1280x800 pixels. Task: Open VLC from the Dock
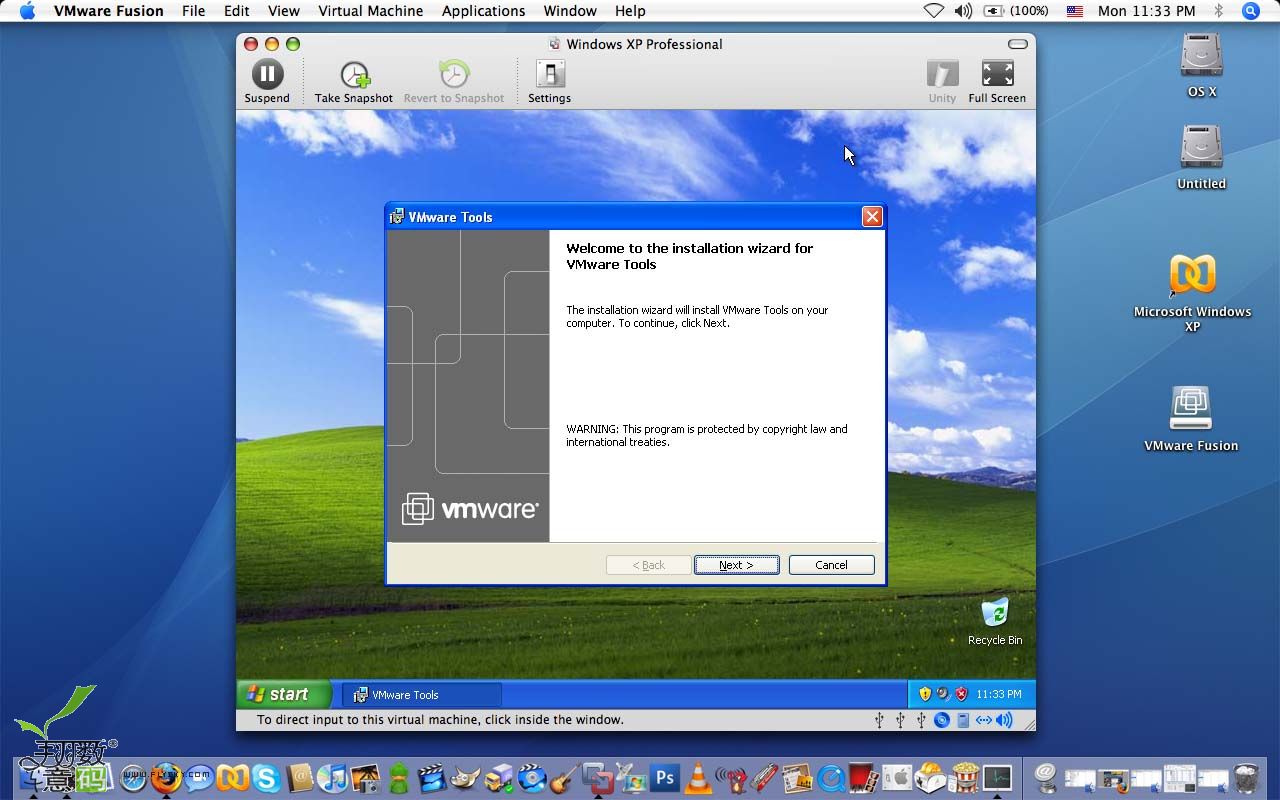698,777
